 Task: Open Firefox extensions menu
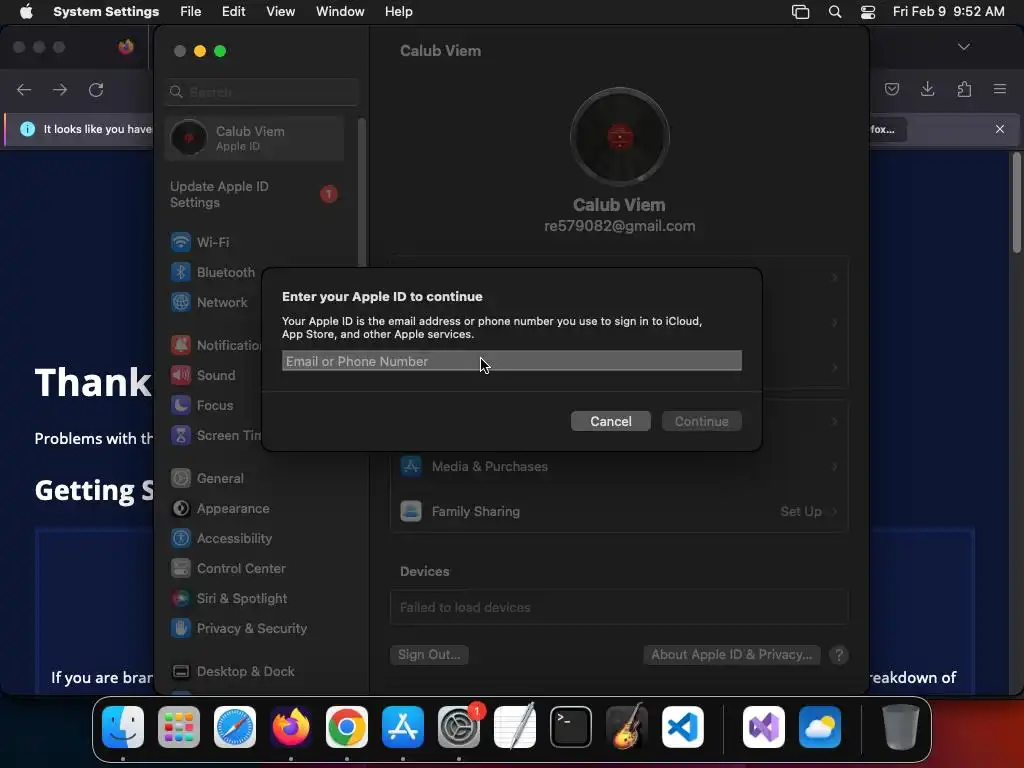pyautogui.click(x=964, y=89)
